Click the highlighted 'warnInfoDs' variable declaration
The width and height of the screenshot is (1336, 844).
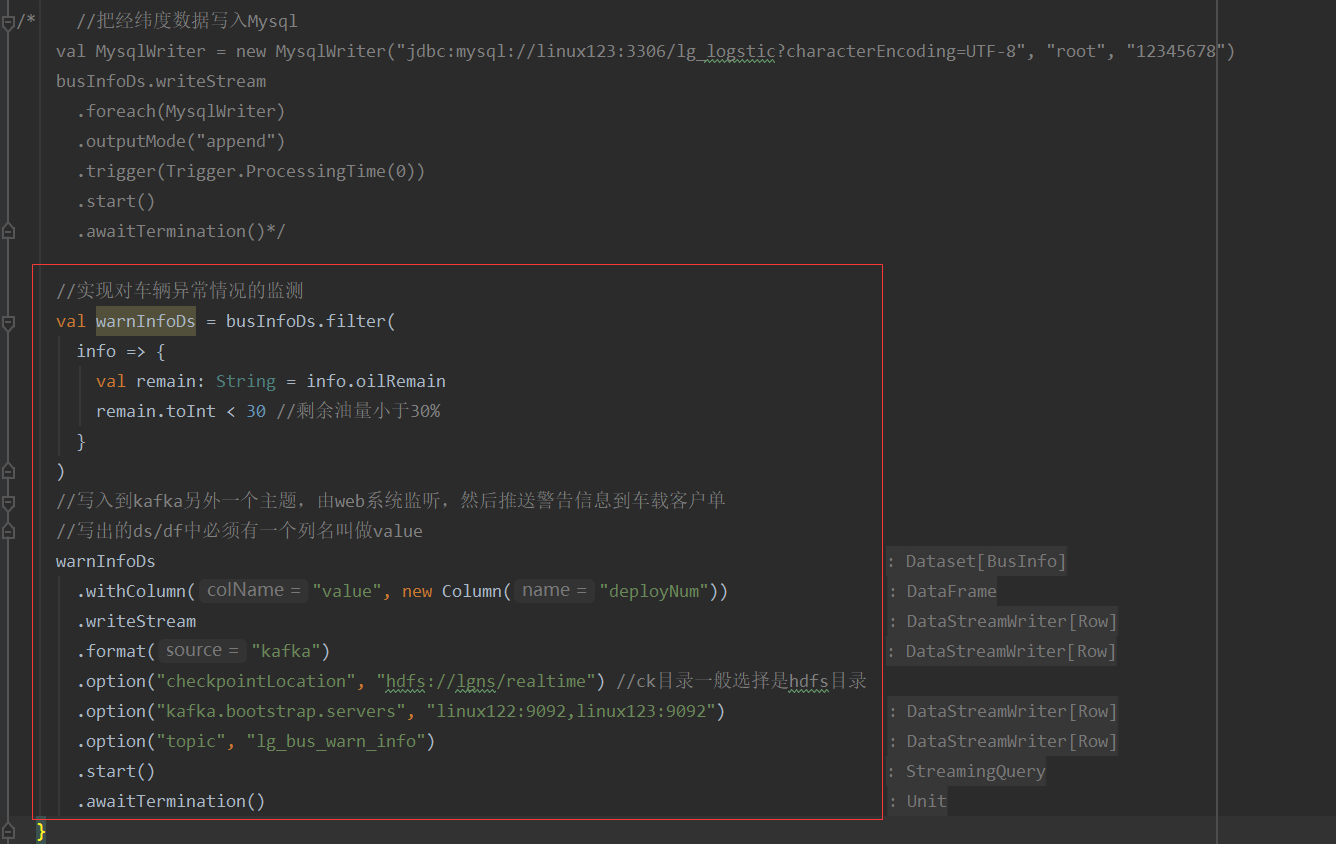coord(146,321)
